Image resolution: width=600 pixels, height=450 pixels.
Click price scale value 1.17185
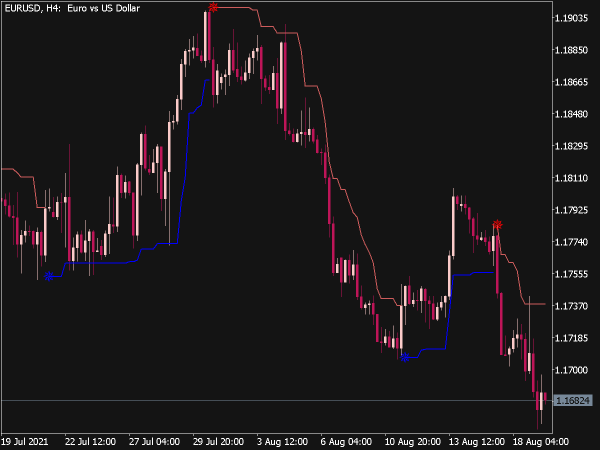tap(571, 338)
